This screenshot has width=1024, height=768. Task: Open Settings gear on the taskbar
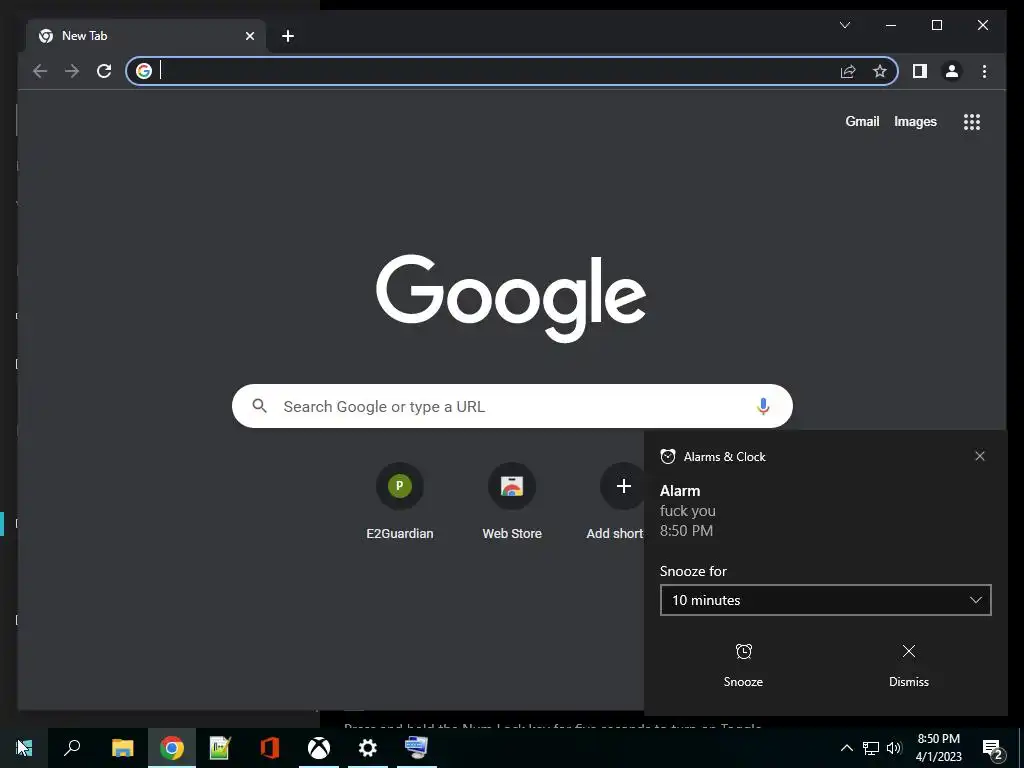click(368, 748)
